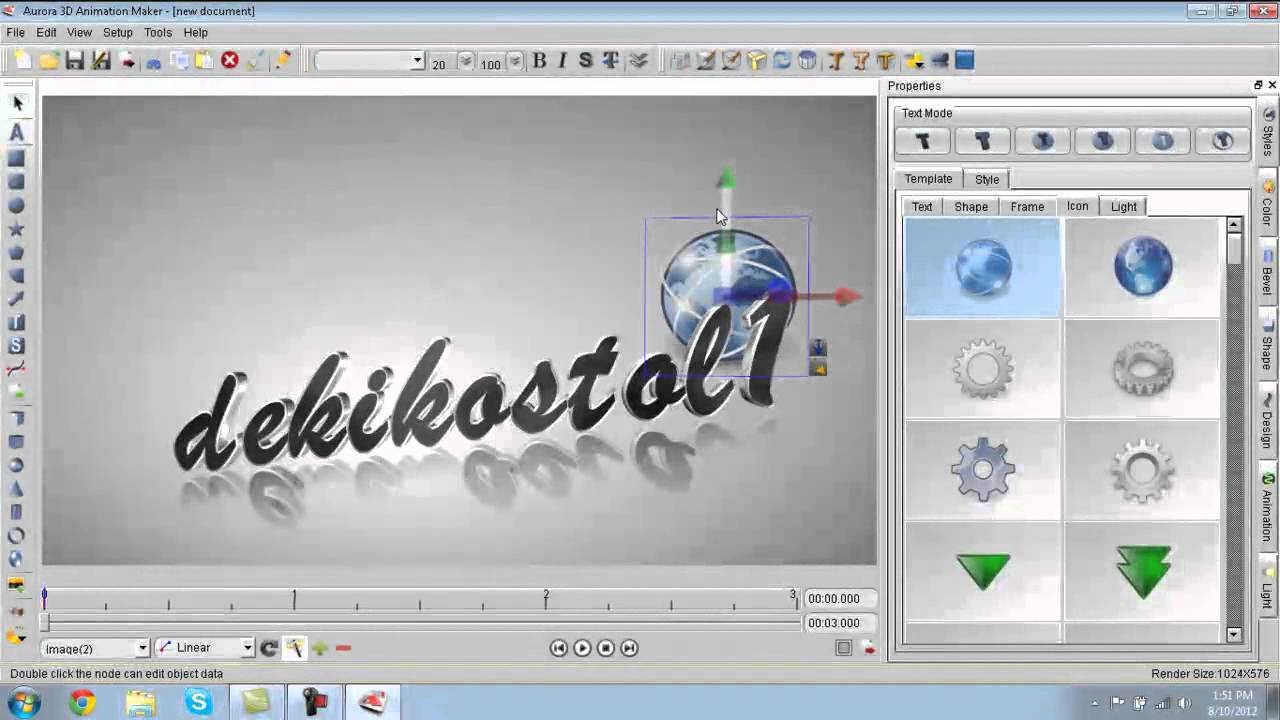Click the refresh keyframe icon beside Linear dropdown
Image resolution: width=1280 pixels, height=720 pixels.
(268, 648)
